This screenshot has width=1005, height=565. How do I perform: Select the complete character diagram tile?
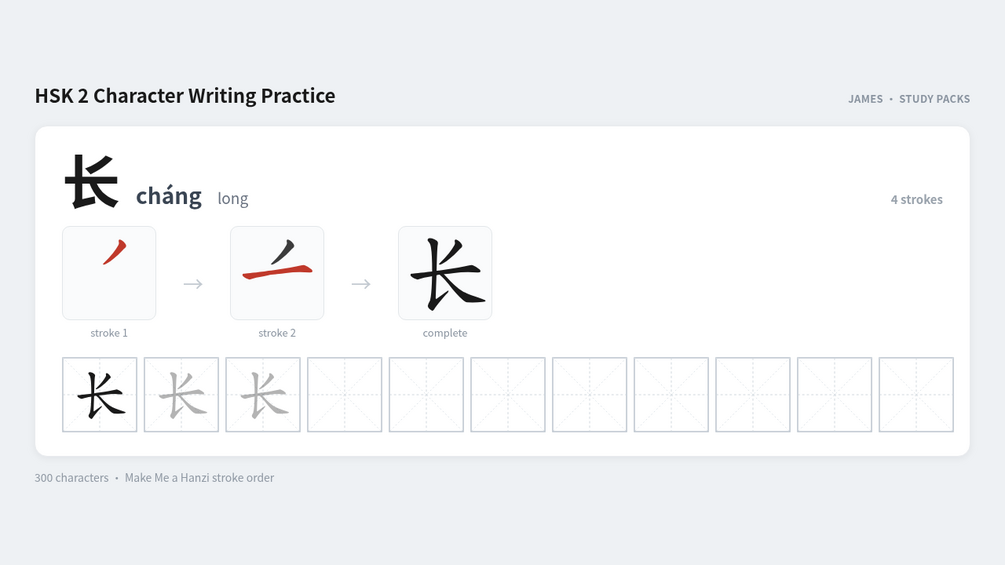click(x=445, y=273)
